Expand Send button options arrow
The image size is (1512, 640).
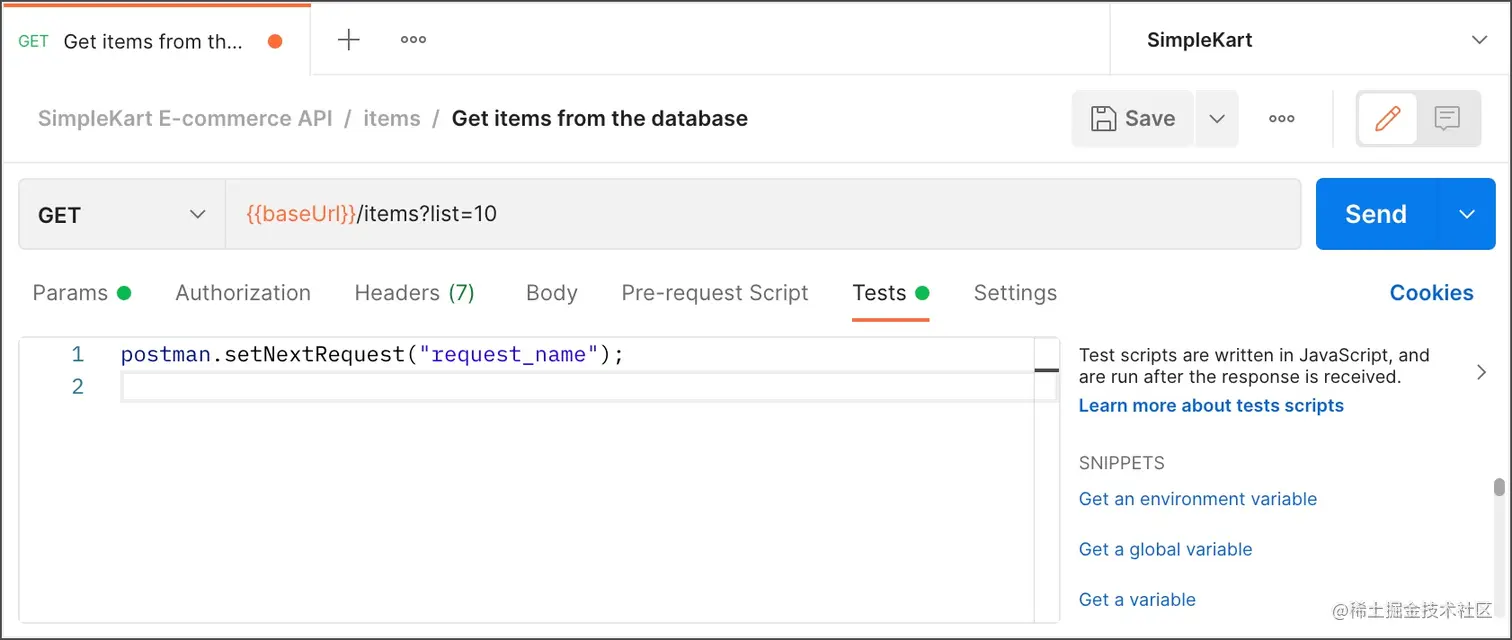click(1466, 214)
